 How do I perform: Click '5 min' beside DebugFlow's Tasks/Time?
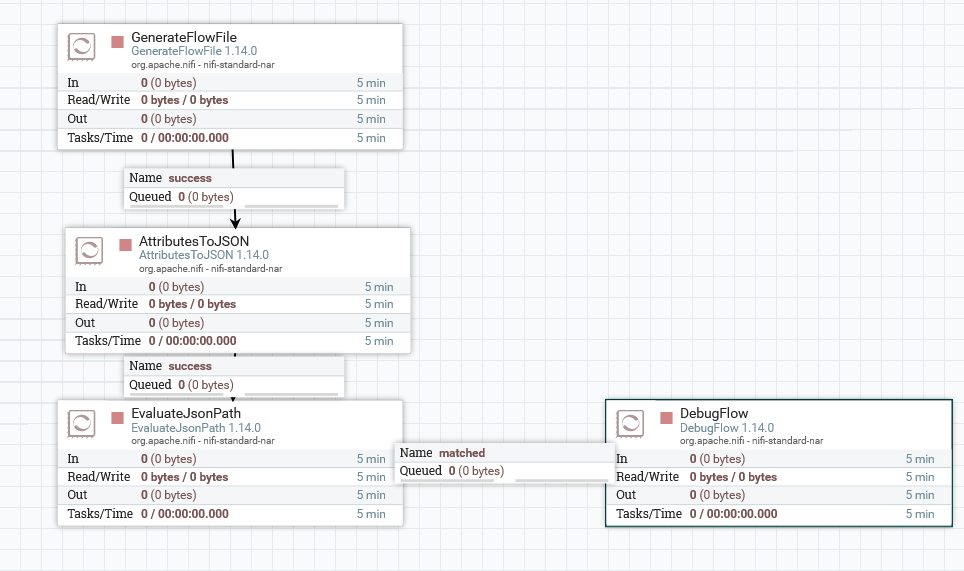[x=920, y=514]
